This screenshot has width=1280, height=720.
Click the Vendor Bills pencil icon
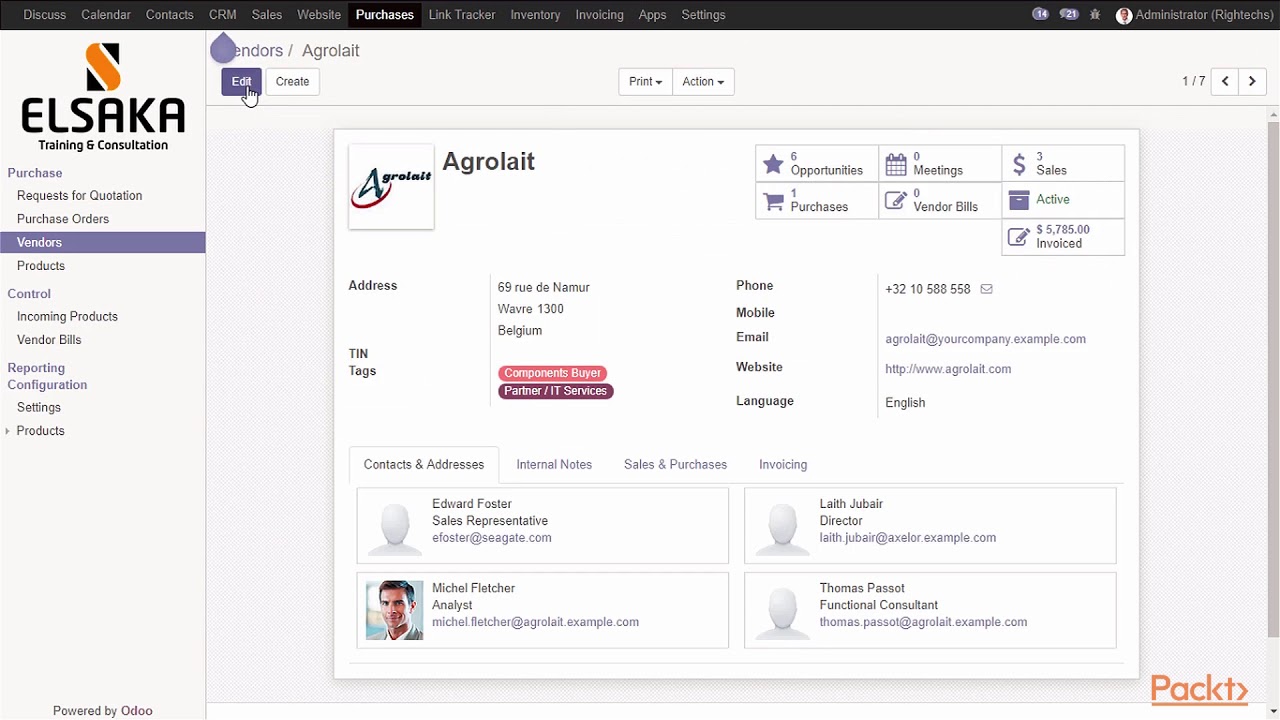(896, 201)
